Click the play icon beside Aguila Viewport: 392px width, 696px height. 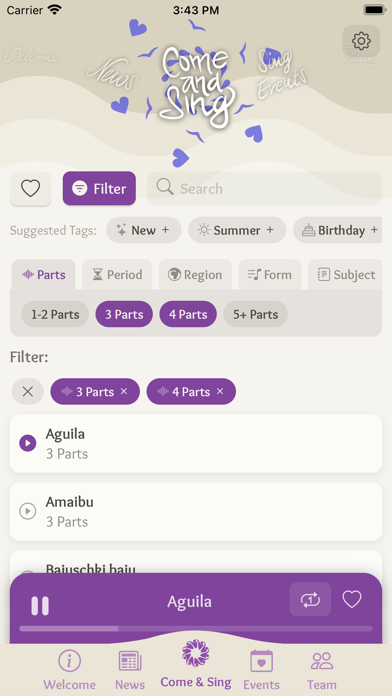pos(28,443)
